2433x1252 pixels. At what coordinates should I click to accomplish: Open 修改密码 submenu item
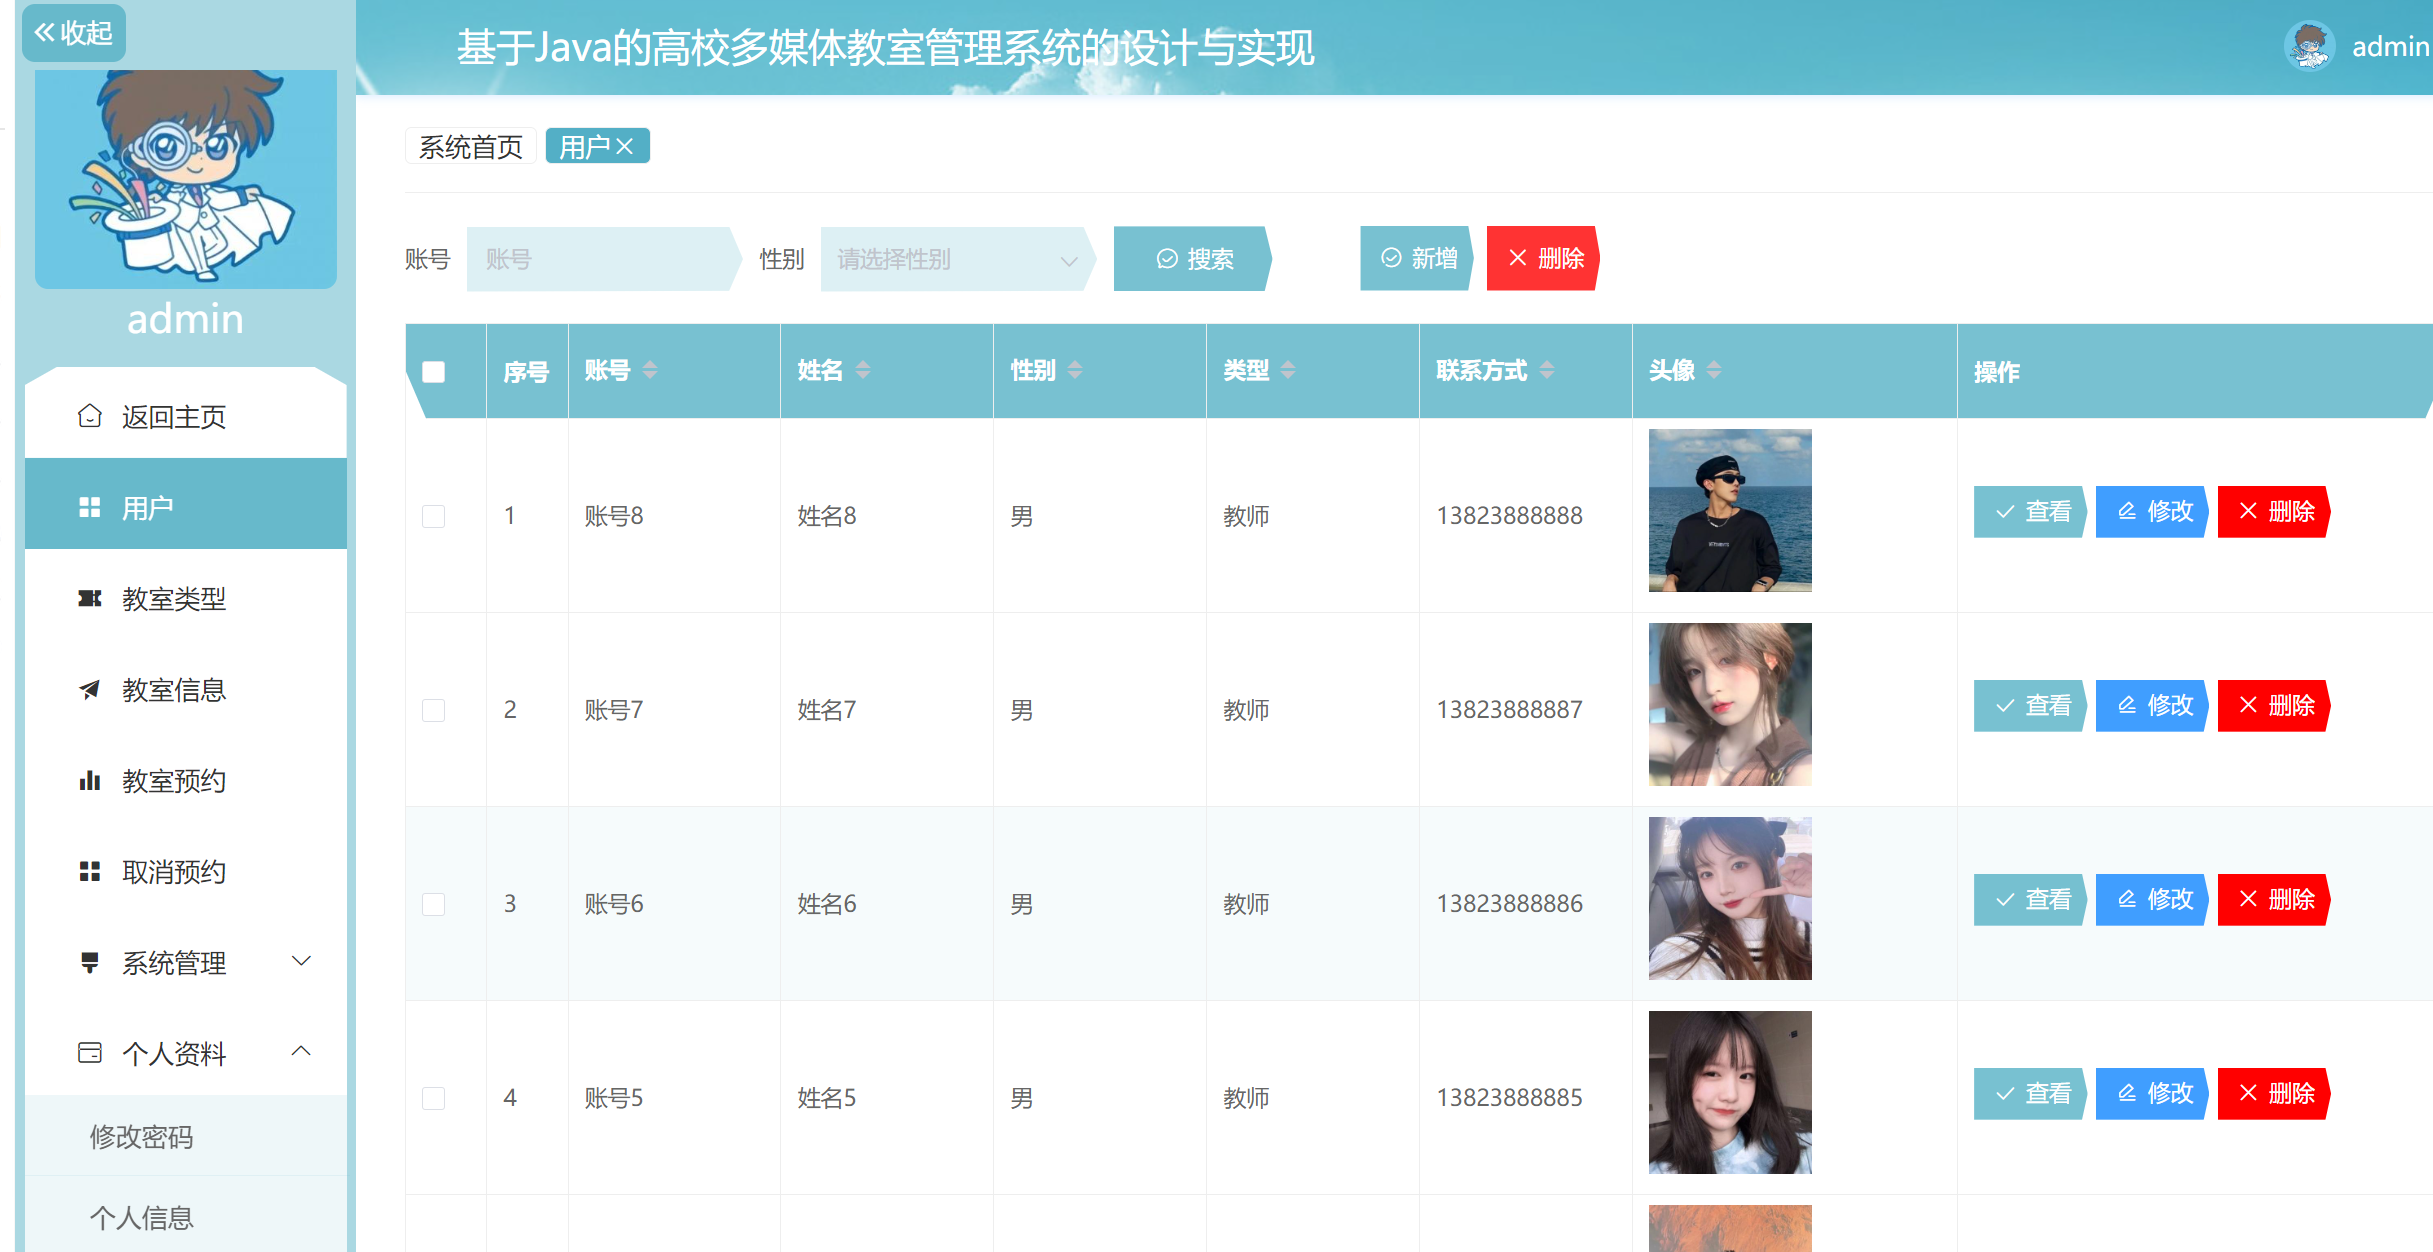point(142,1137)
